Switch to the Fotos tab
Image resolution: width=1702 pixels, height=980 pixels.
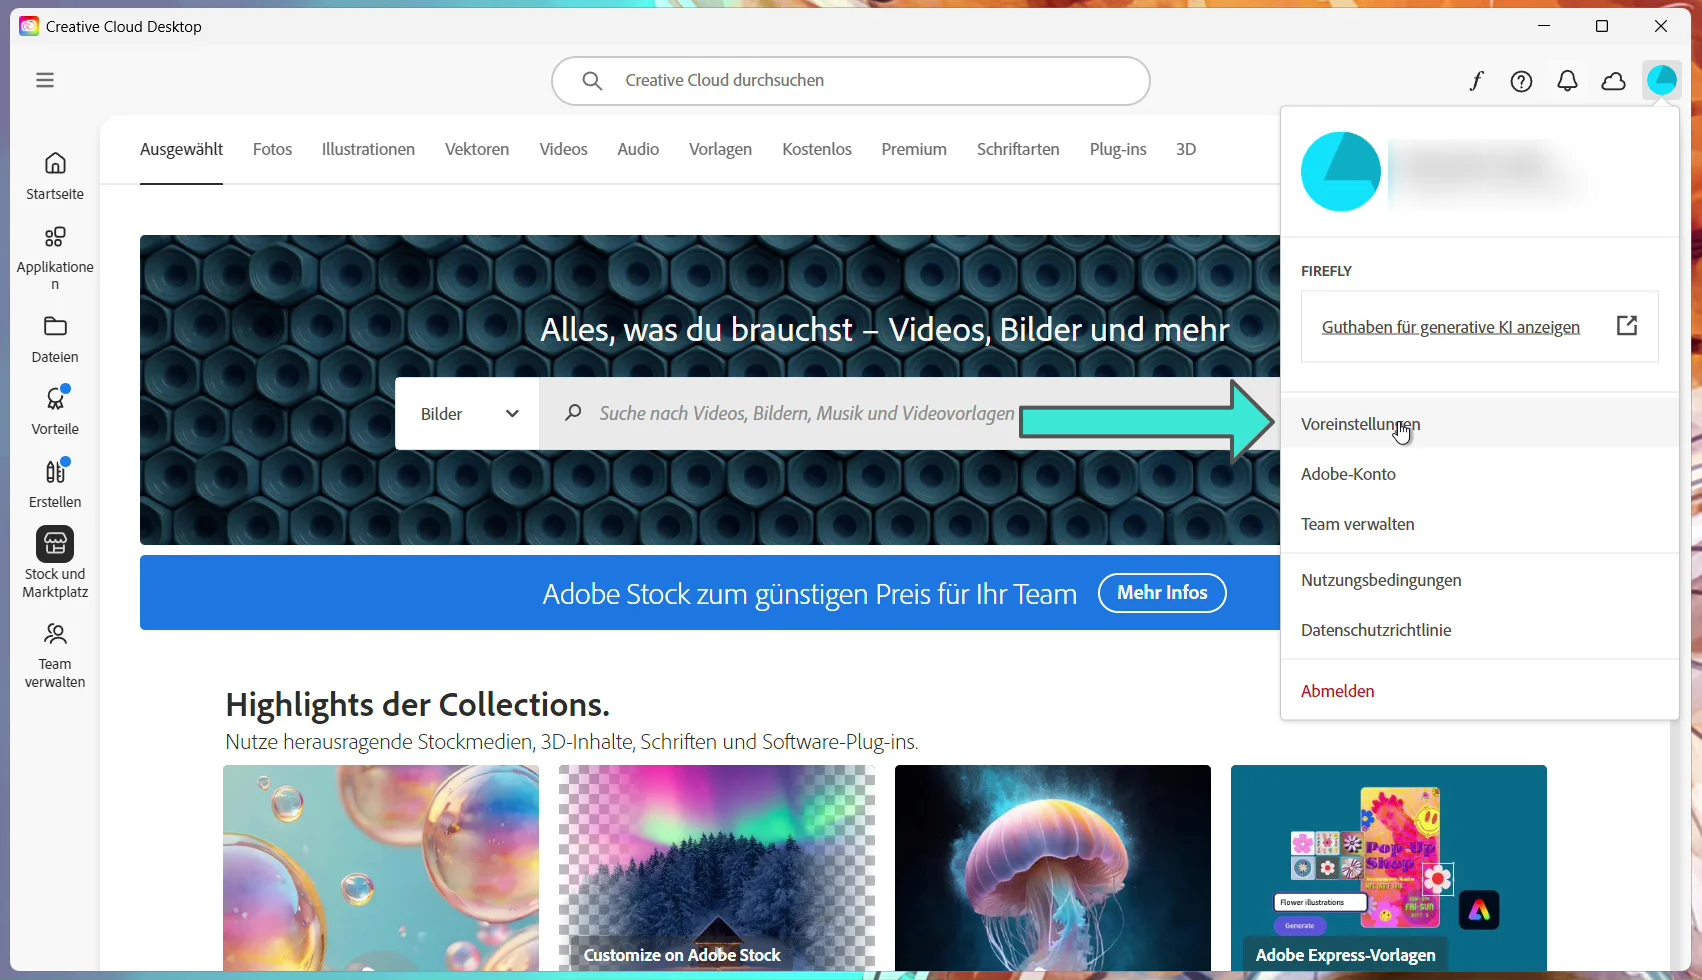(x=272, y=149)
